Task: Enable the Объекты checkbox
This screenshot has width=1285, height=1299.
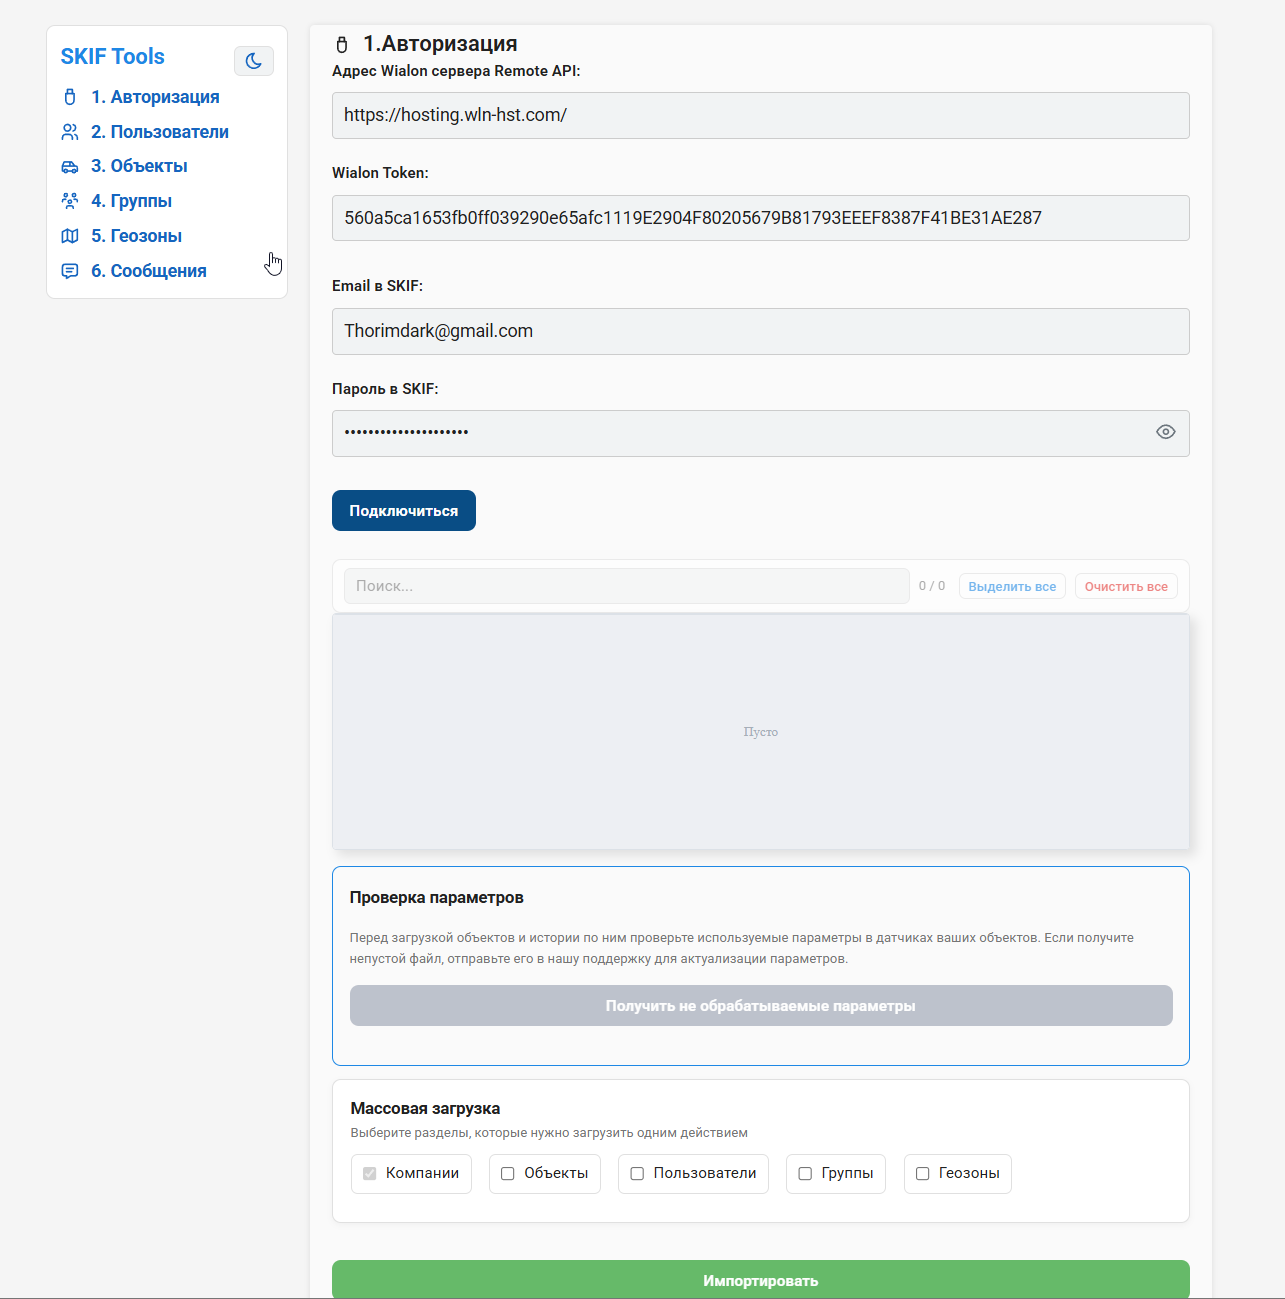Action: 508,1174
